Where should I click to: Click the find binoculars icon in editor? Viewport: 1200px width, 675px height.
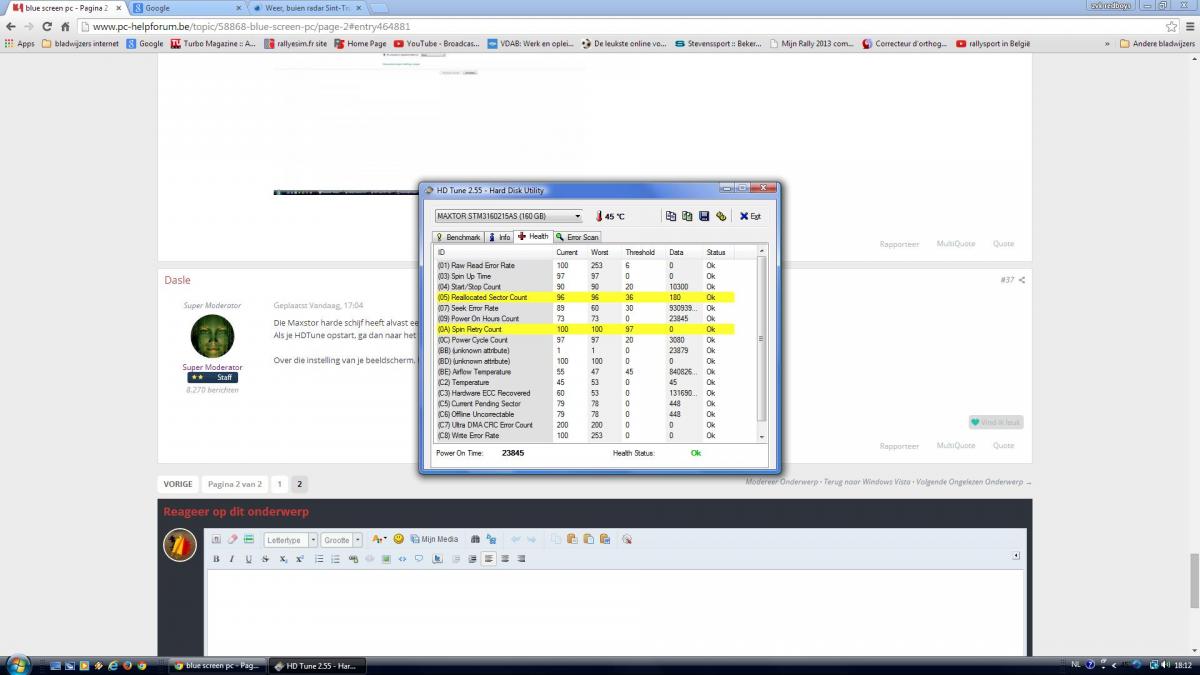[475, 539]
